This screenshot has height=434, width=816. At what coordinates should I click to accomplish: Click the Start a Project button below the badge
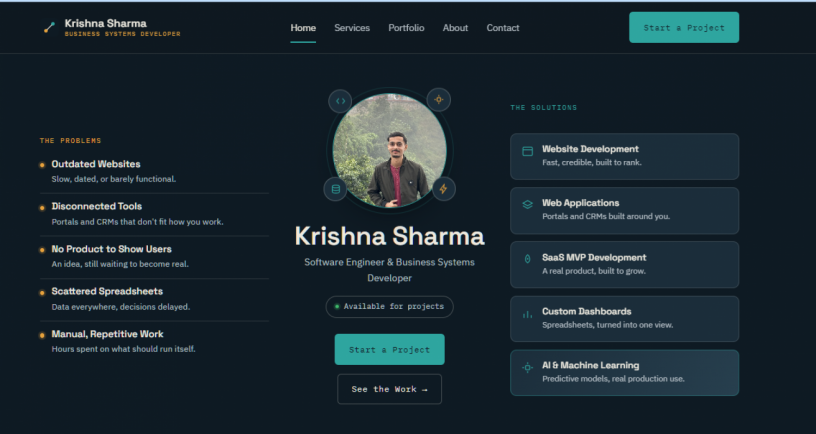pos(389,349)
